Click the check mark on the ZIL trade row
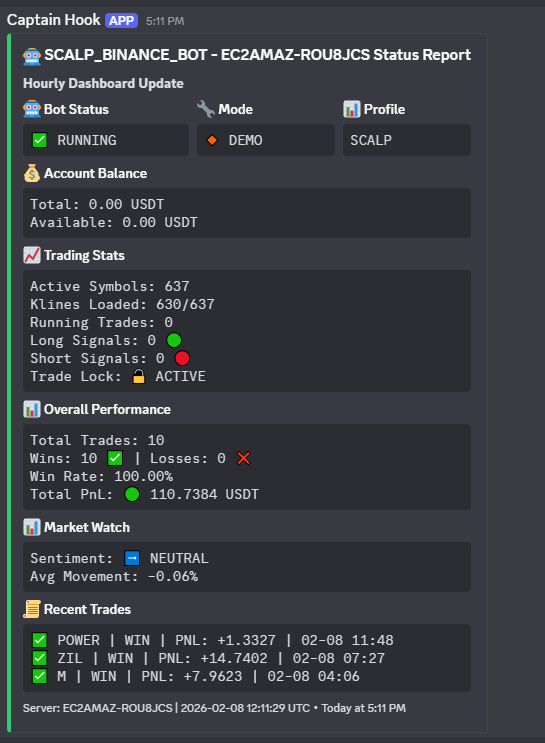 click(x=39, y=658)
